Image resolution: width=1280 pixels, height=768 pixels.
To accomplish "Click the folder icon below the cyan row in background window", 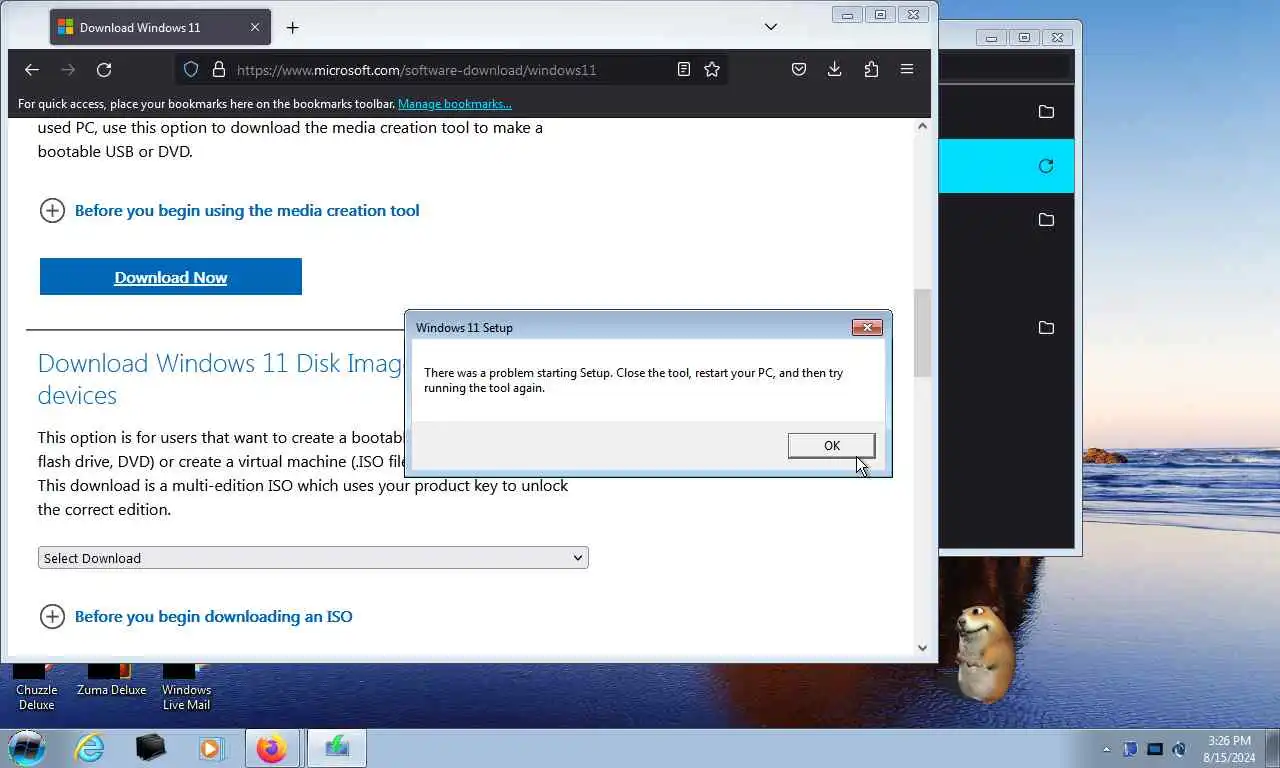I will point(1046,220).
